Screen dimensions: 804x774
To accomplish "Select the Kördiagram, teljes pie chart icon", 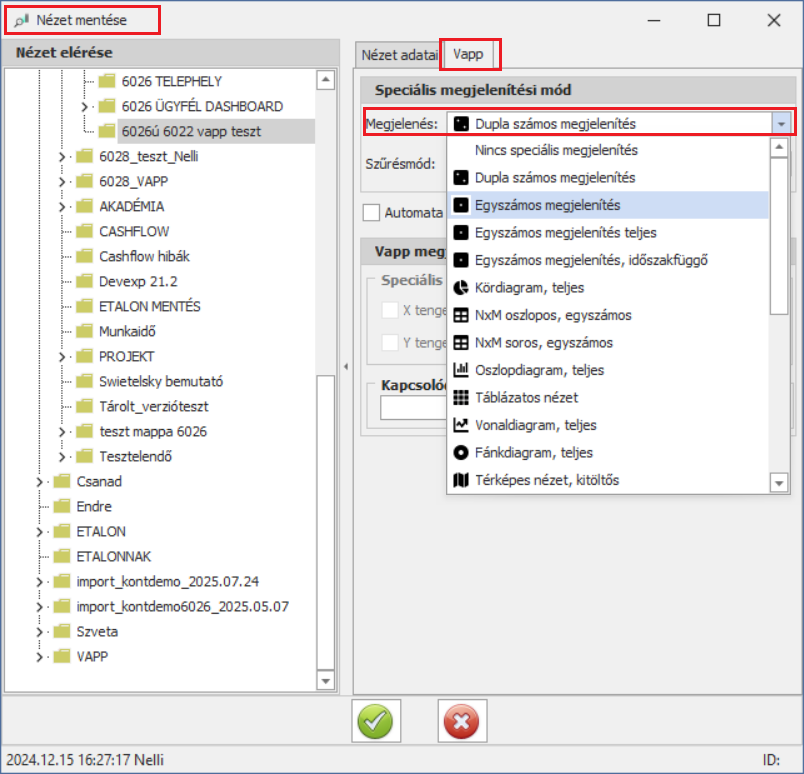I will pyautogui.click(x=461, y=288).
